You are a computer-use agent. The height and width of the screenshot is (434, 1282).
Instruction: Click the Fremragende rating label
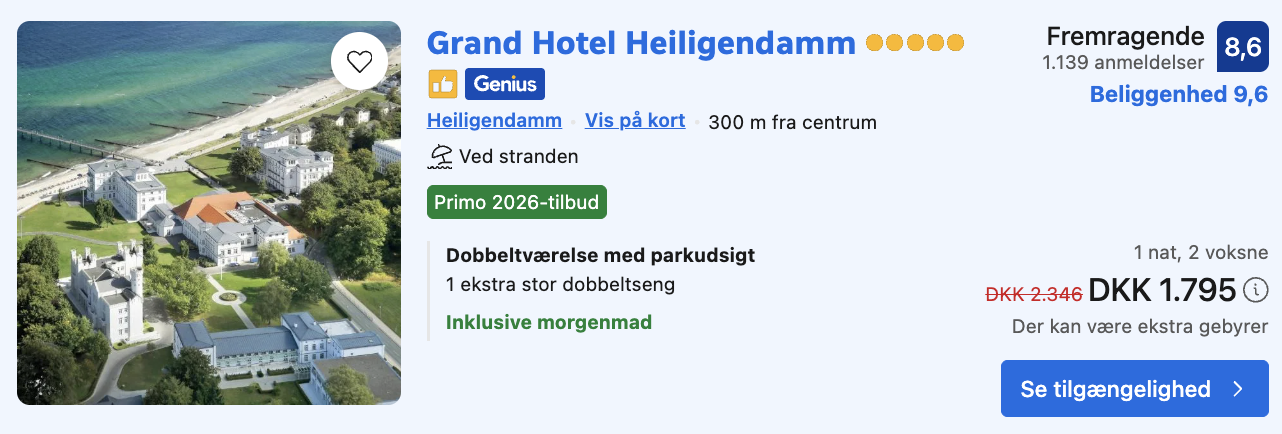1125,37
